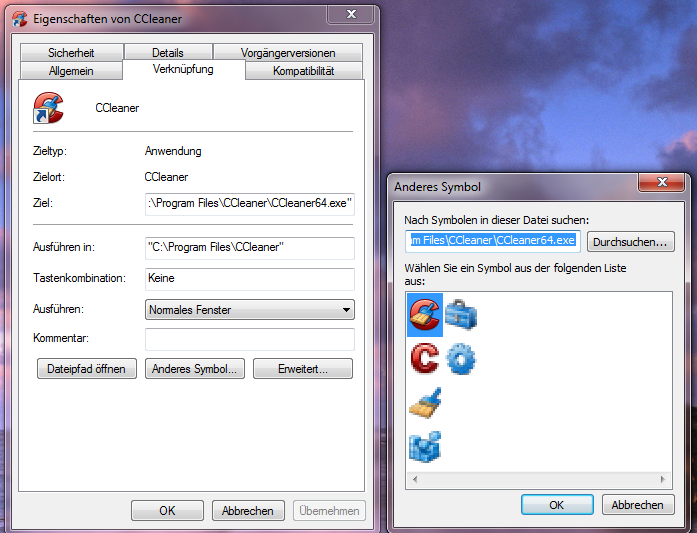Switch to the Allgemein tab
The image size is (697, 533).
point(71,71)
